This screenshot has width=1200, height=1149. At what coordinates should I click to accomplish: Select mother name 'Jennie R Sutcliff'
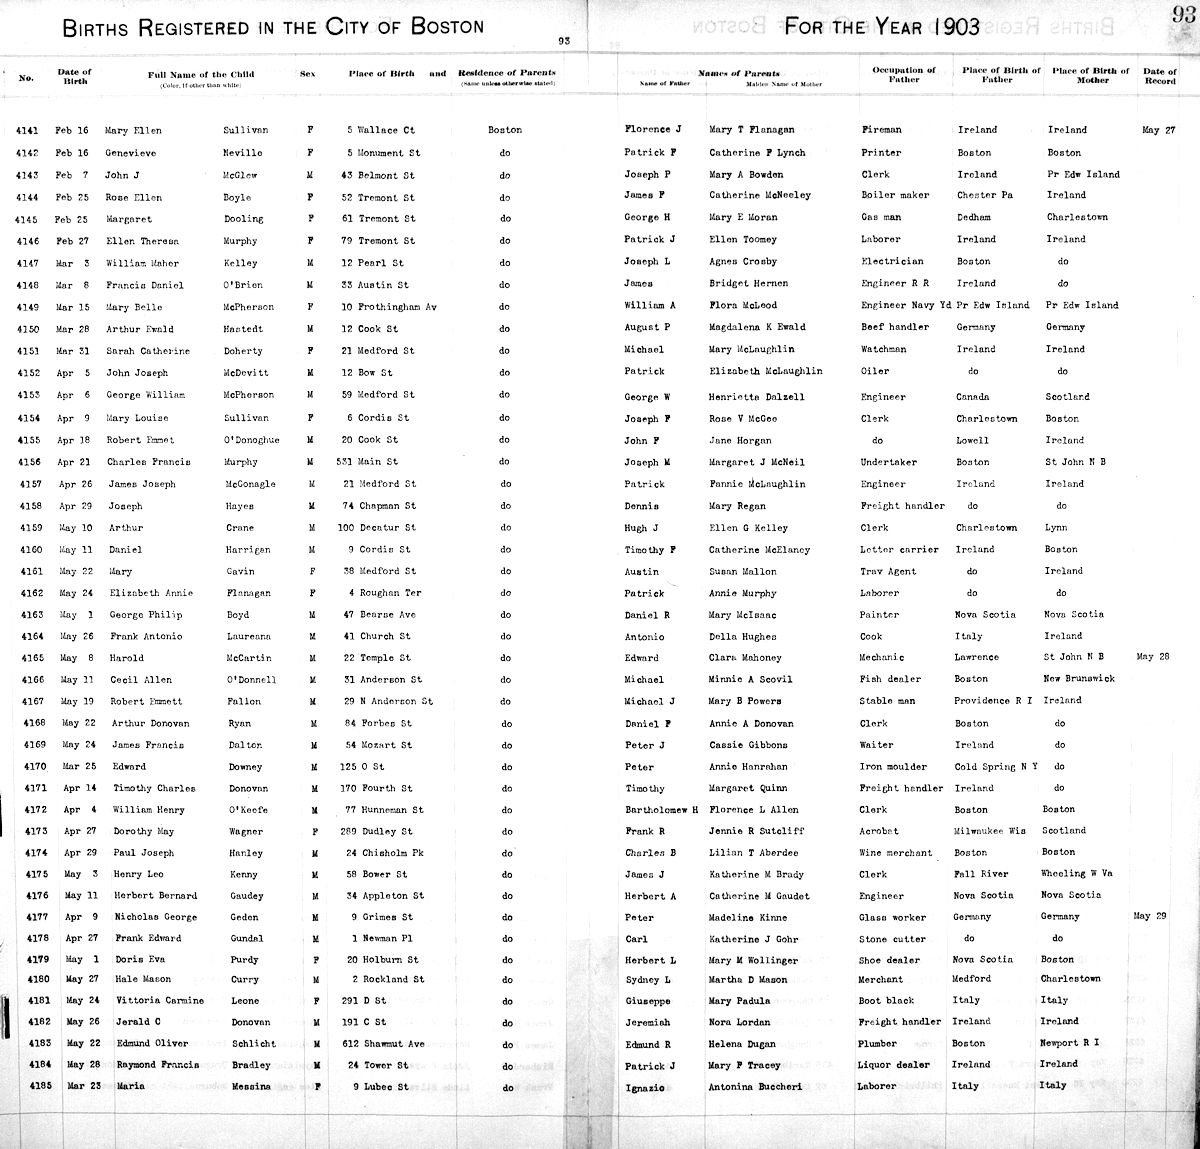tap(757, 832)
